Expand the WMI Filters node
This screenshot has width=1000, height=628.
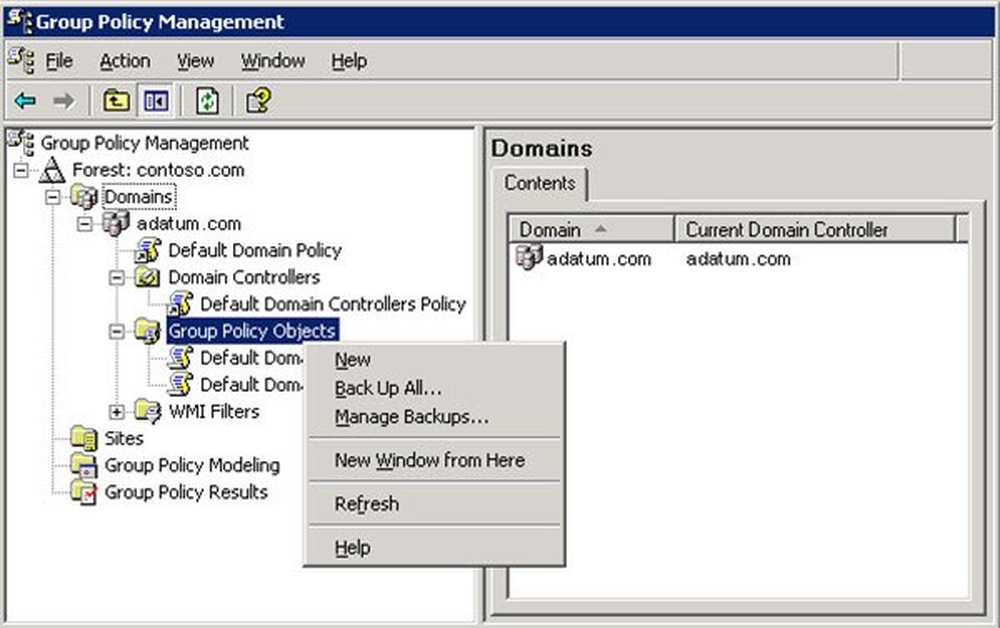point(117,411)
